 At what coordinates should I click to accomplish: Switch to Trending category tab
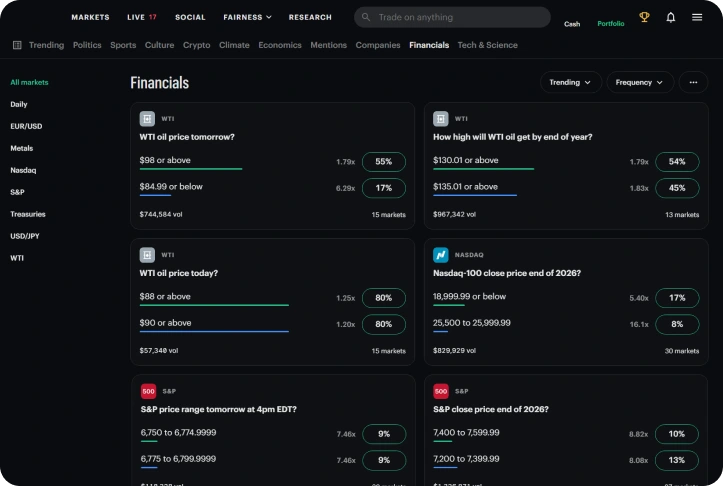(47, 45)
